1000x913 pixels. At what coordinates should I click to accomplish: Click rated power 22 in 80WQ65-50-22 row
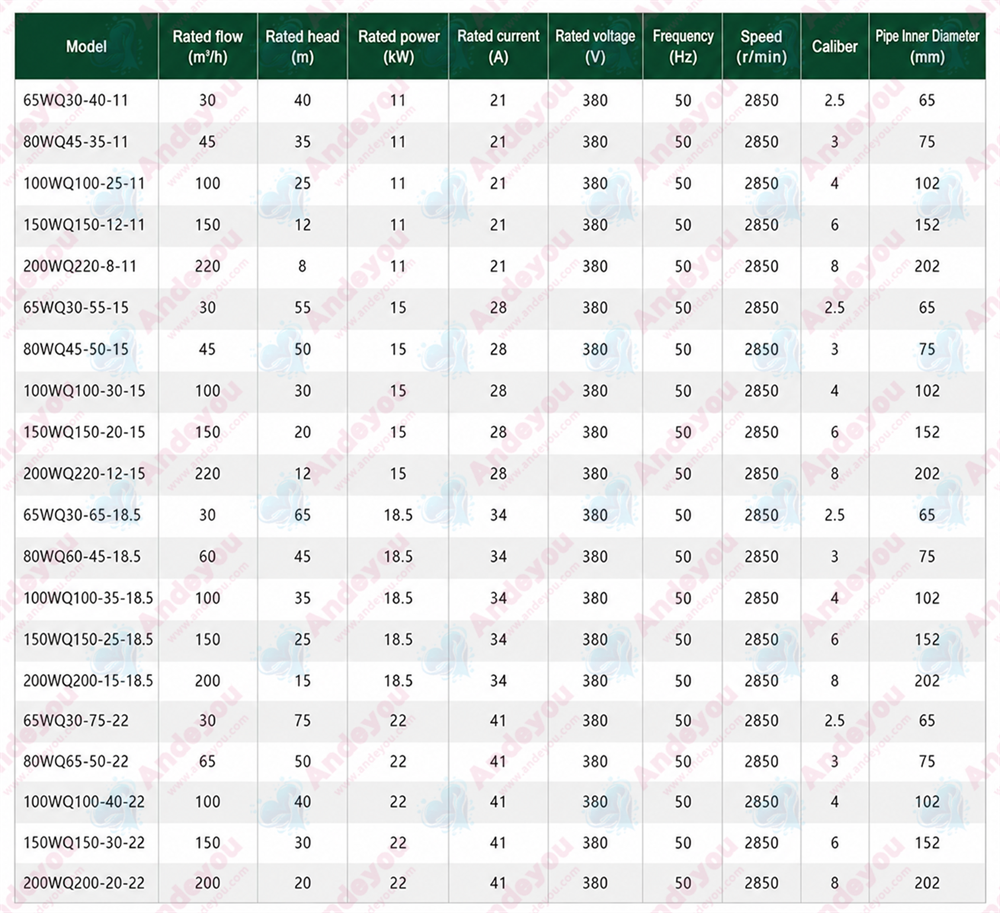(398, 761)
